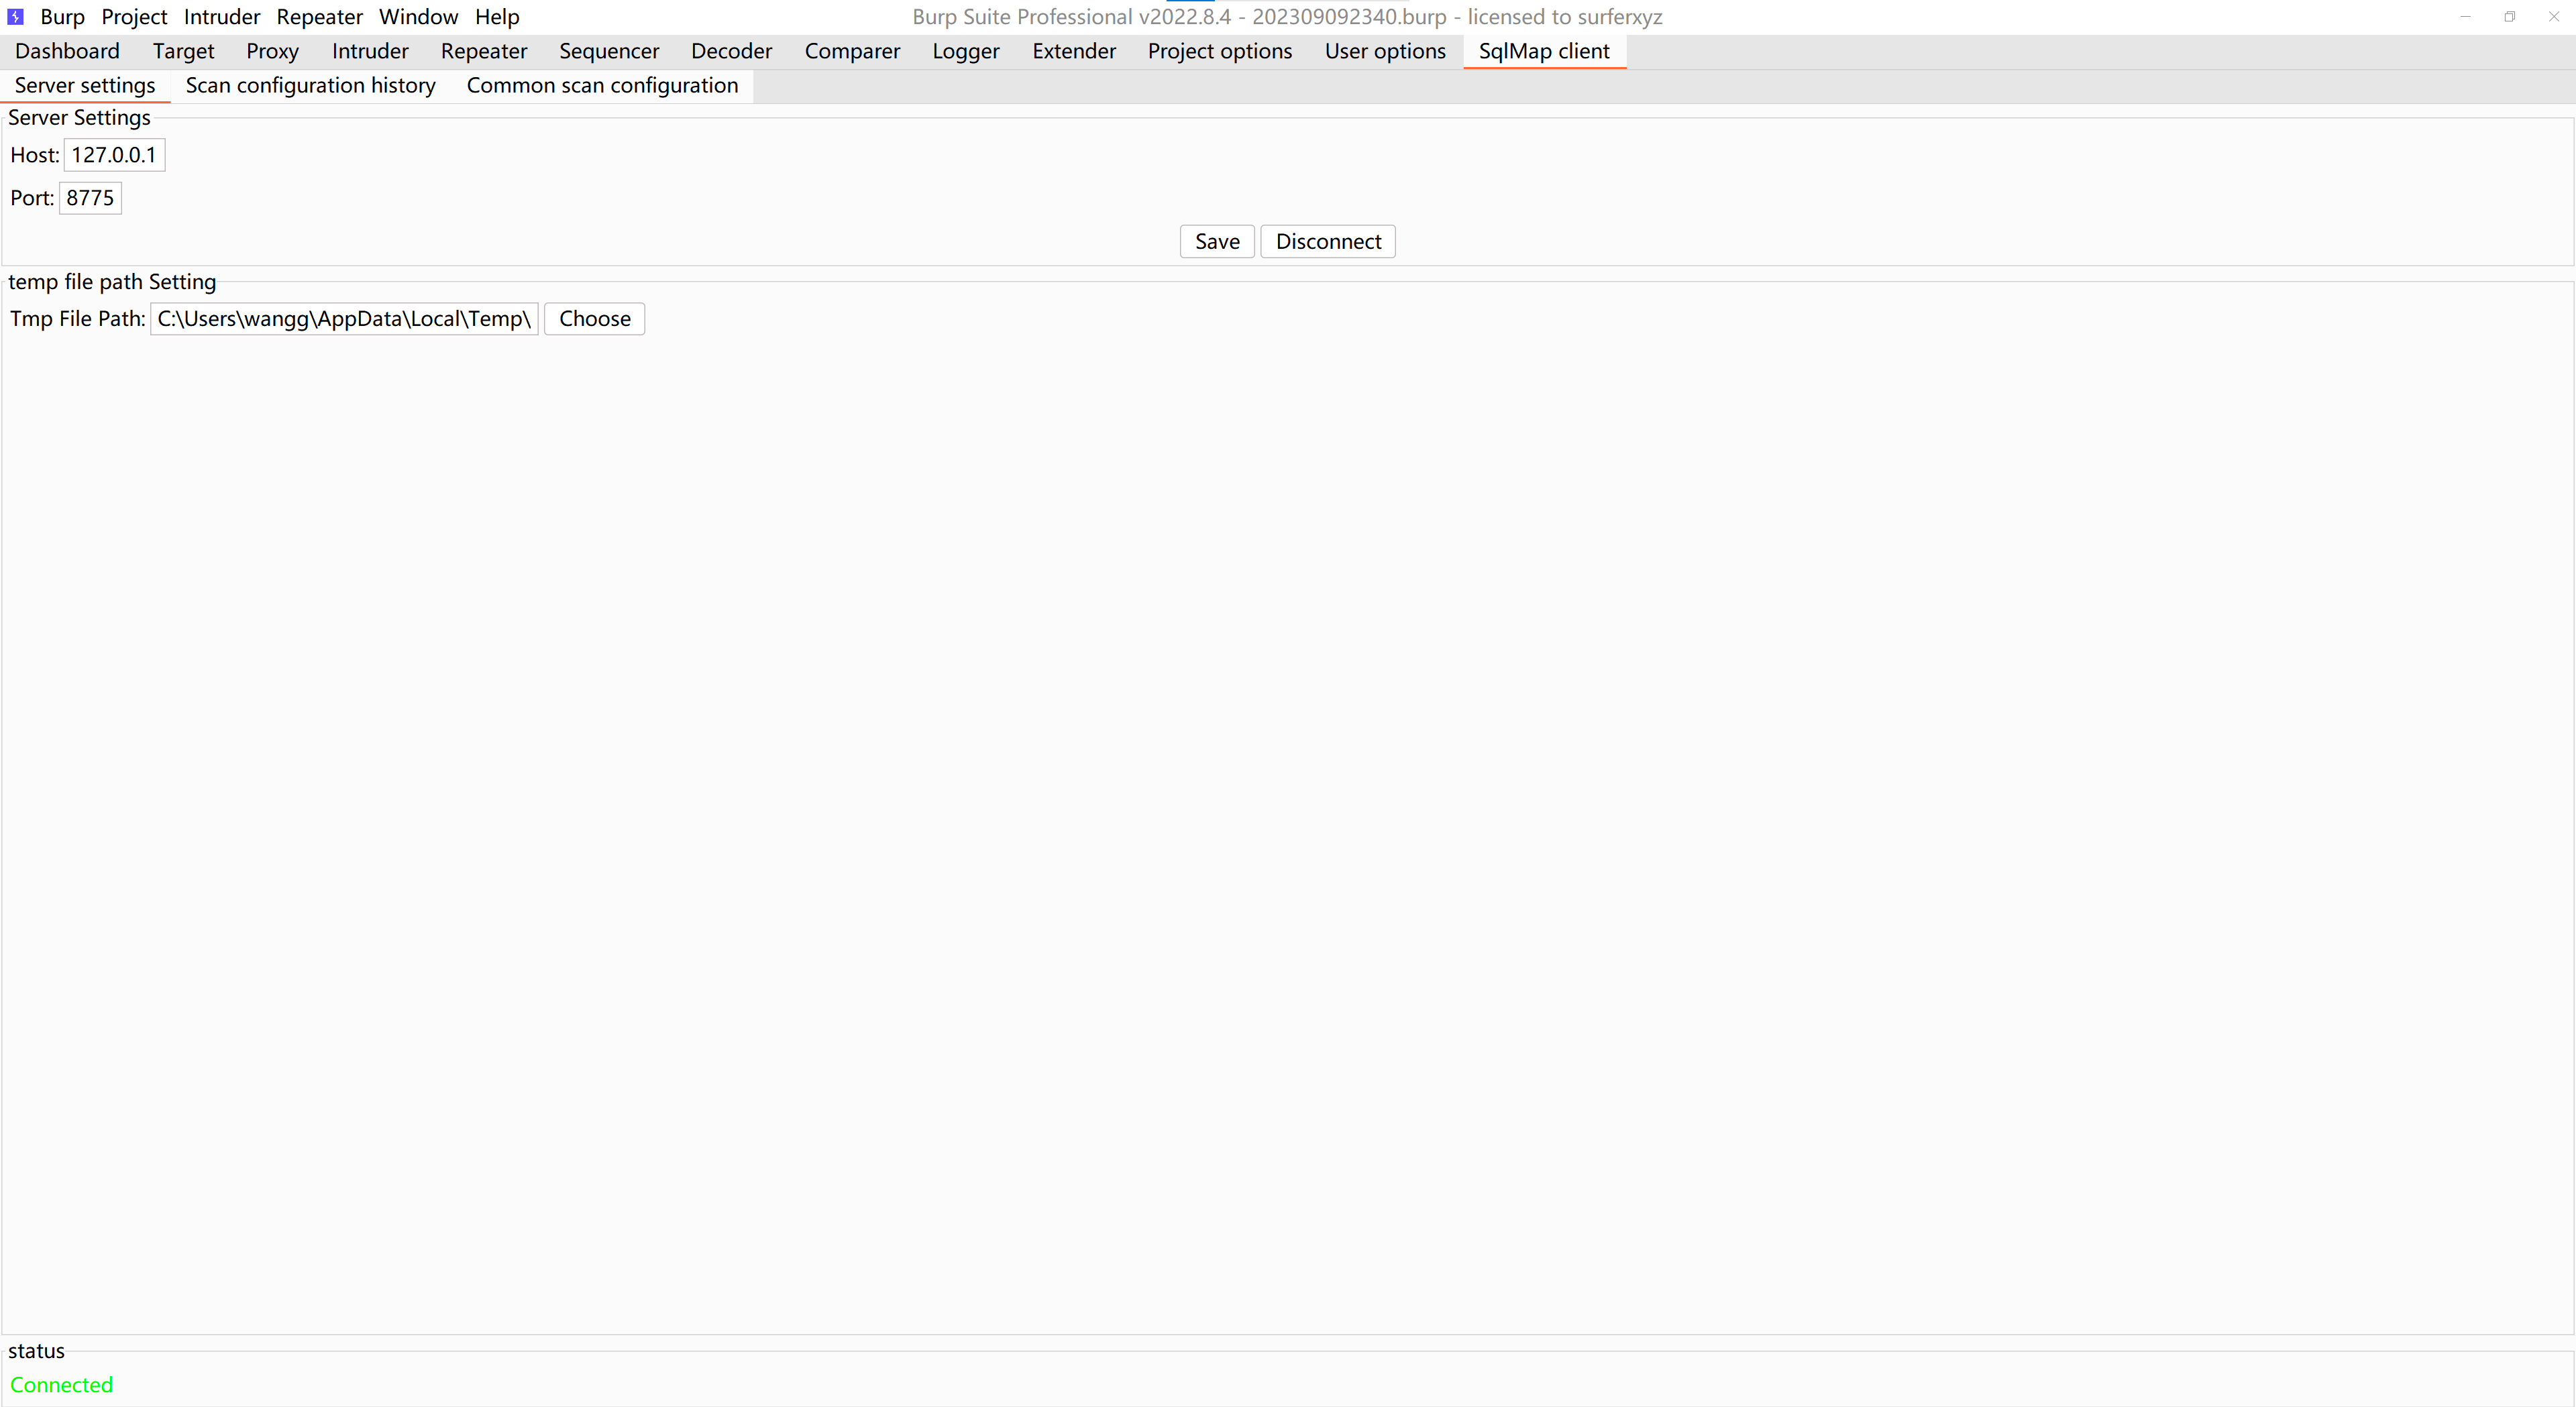Image resolution: width=2576 pixels, height=1407 pixels.
Task: Click the Tmp File Path text field
Action: [343, 319]
